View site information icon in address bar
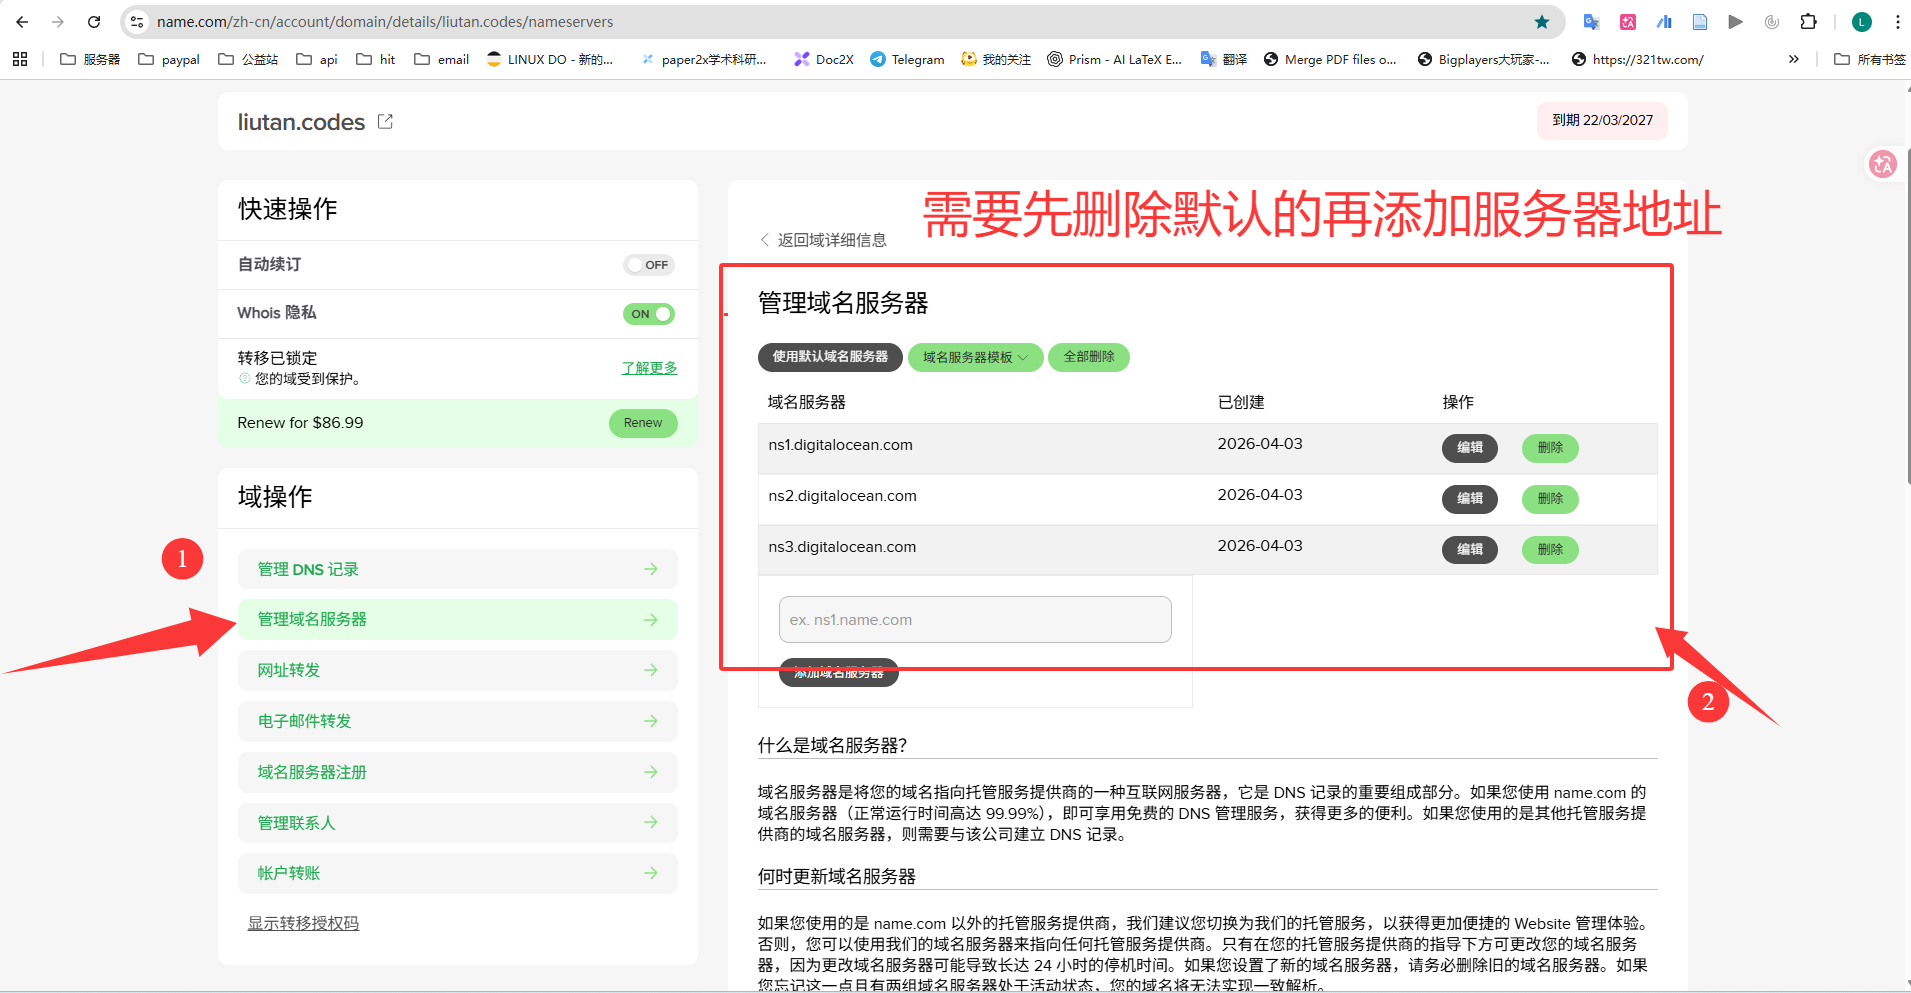The width and height of the screenshot is (1911, 993). click(137, 22)
